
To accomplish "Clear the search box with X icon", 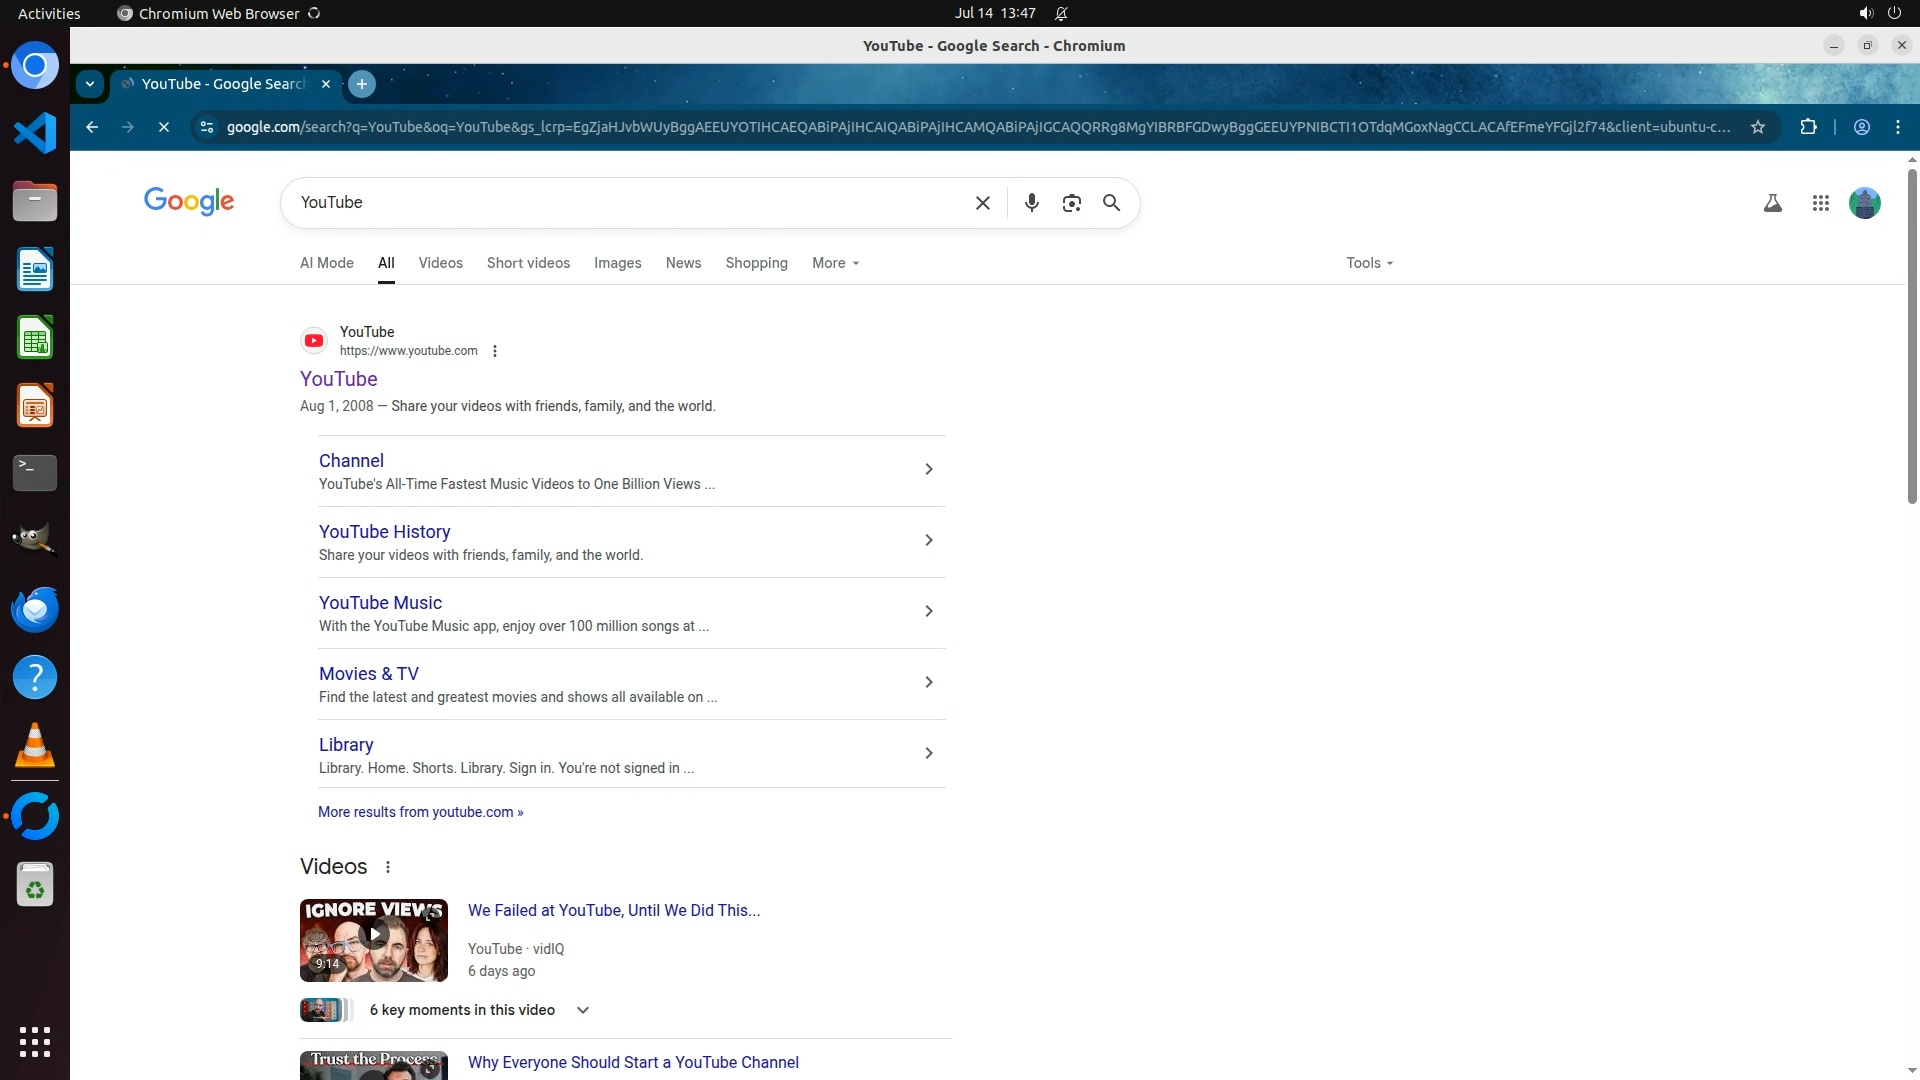I will (x=982, y=203).
